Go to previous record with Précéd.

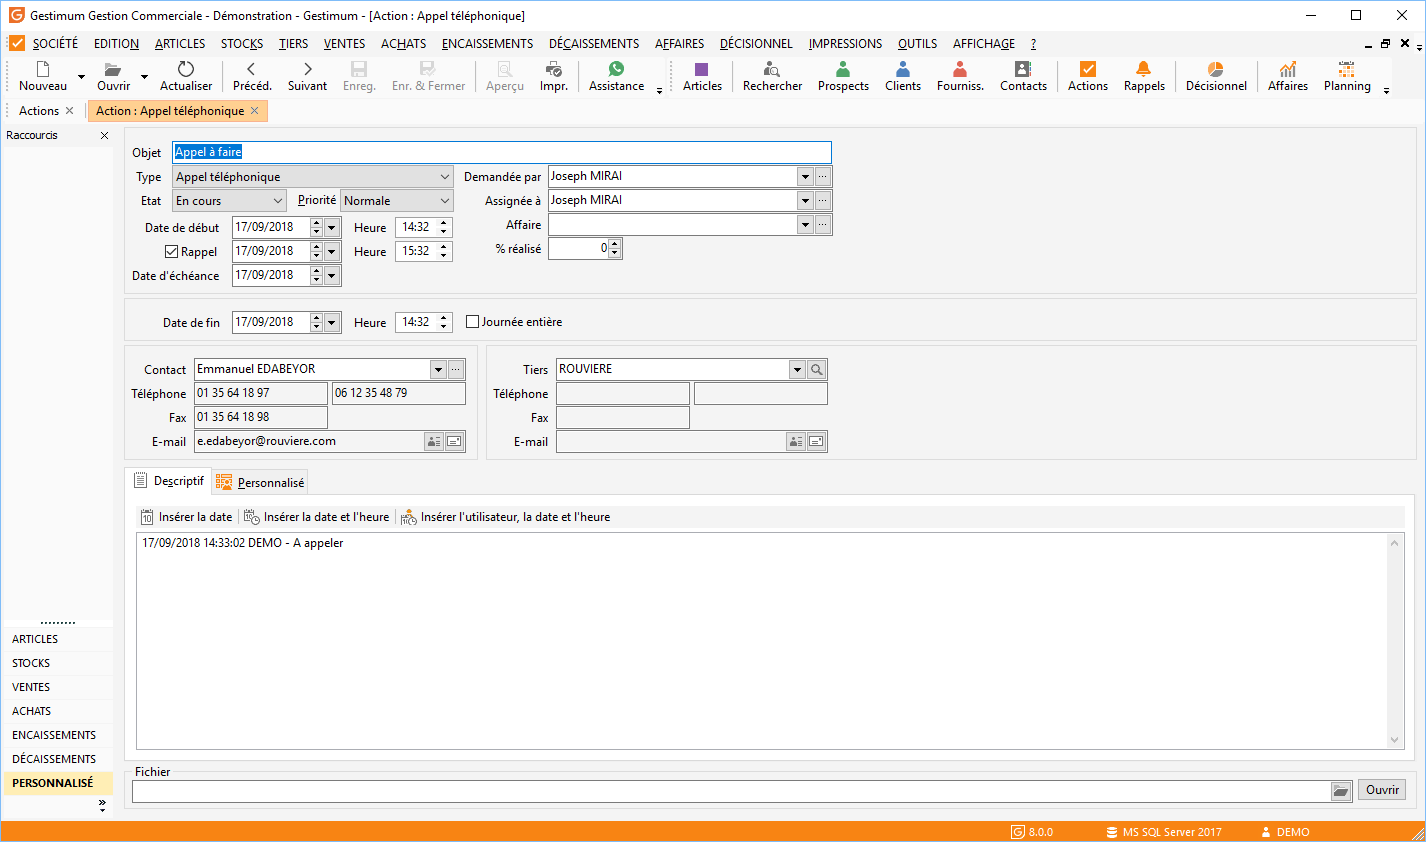pyautogui.click(x=252, y=76)
